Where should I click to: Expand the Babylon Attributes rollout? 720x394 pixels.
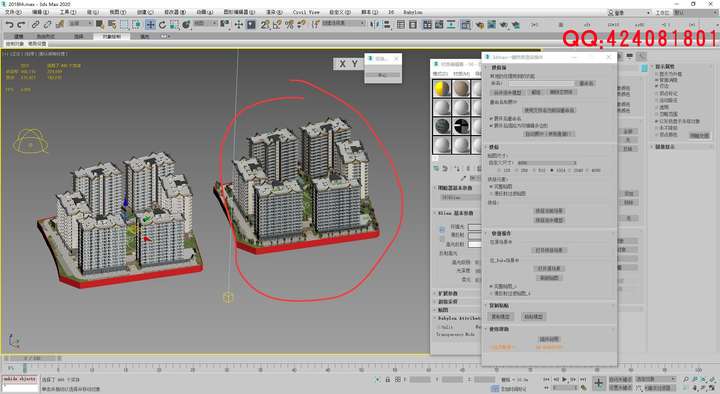(x=458, y=318)
